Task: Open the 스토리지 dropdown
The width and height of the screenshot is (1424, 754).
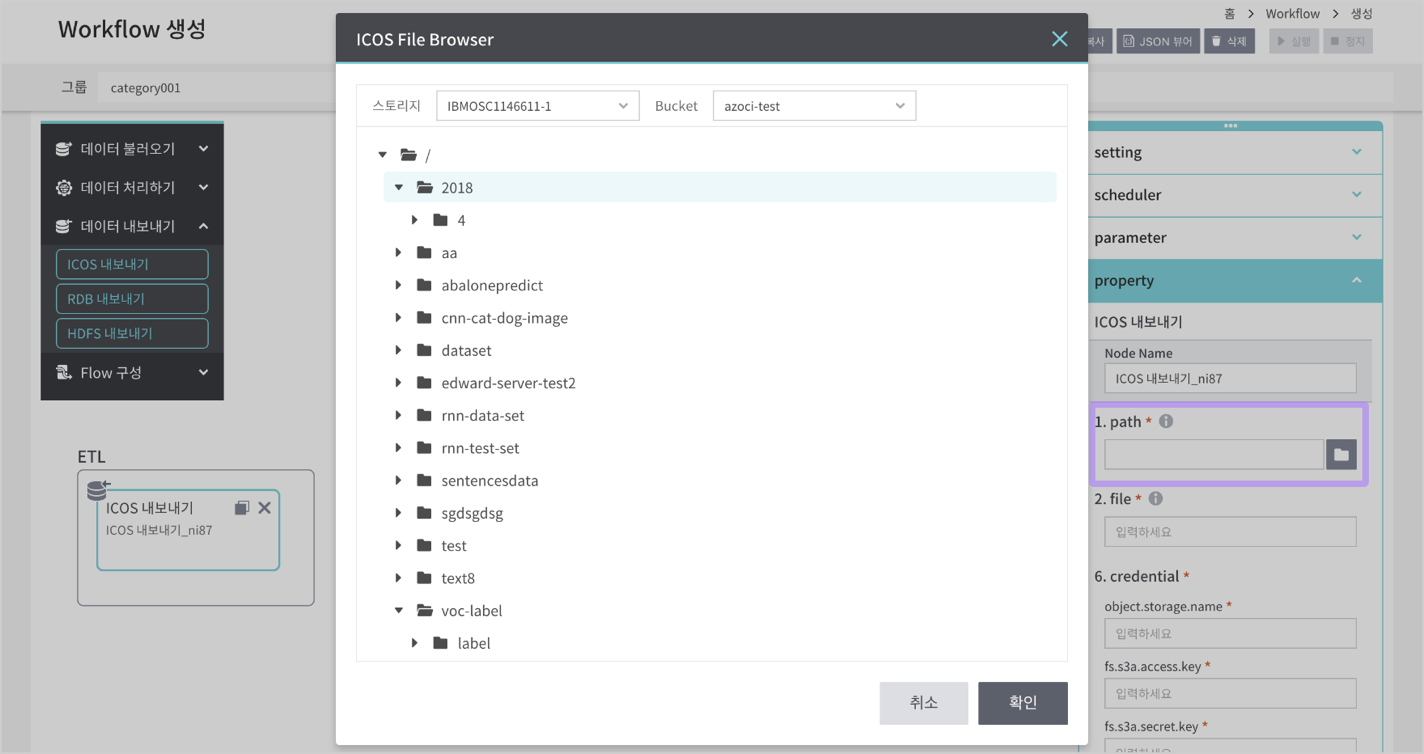Action: 538,106
